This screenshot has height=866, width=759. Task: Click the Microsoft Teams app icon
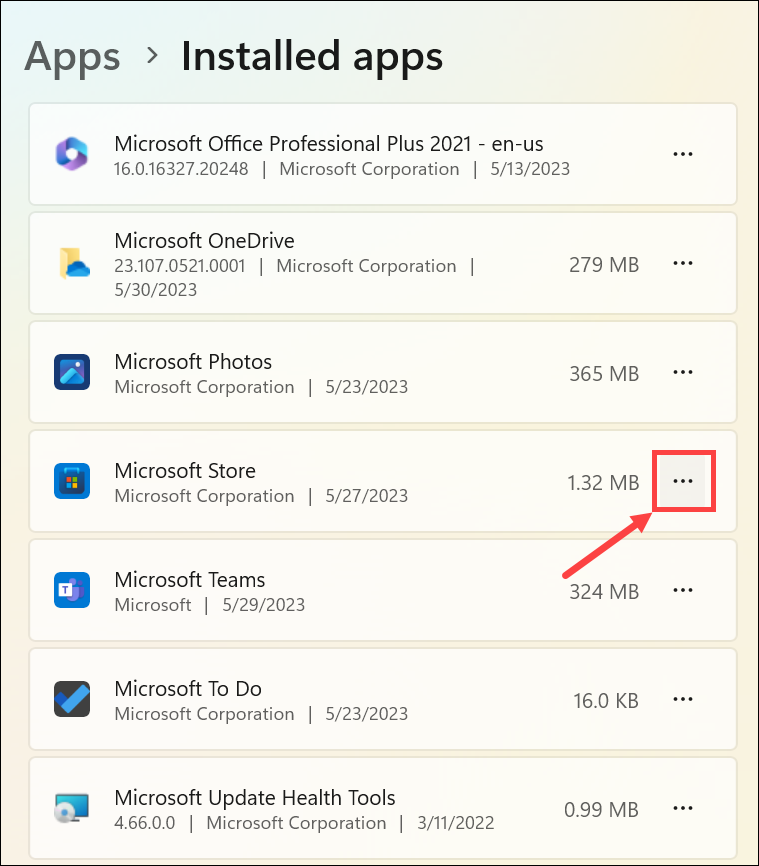tap(72, 591)
